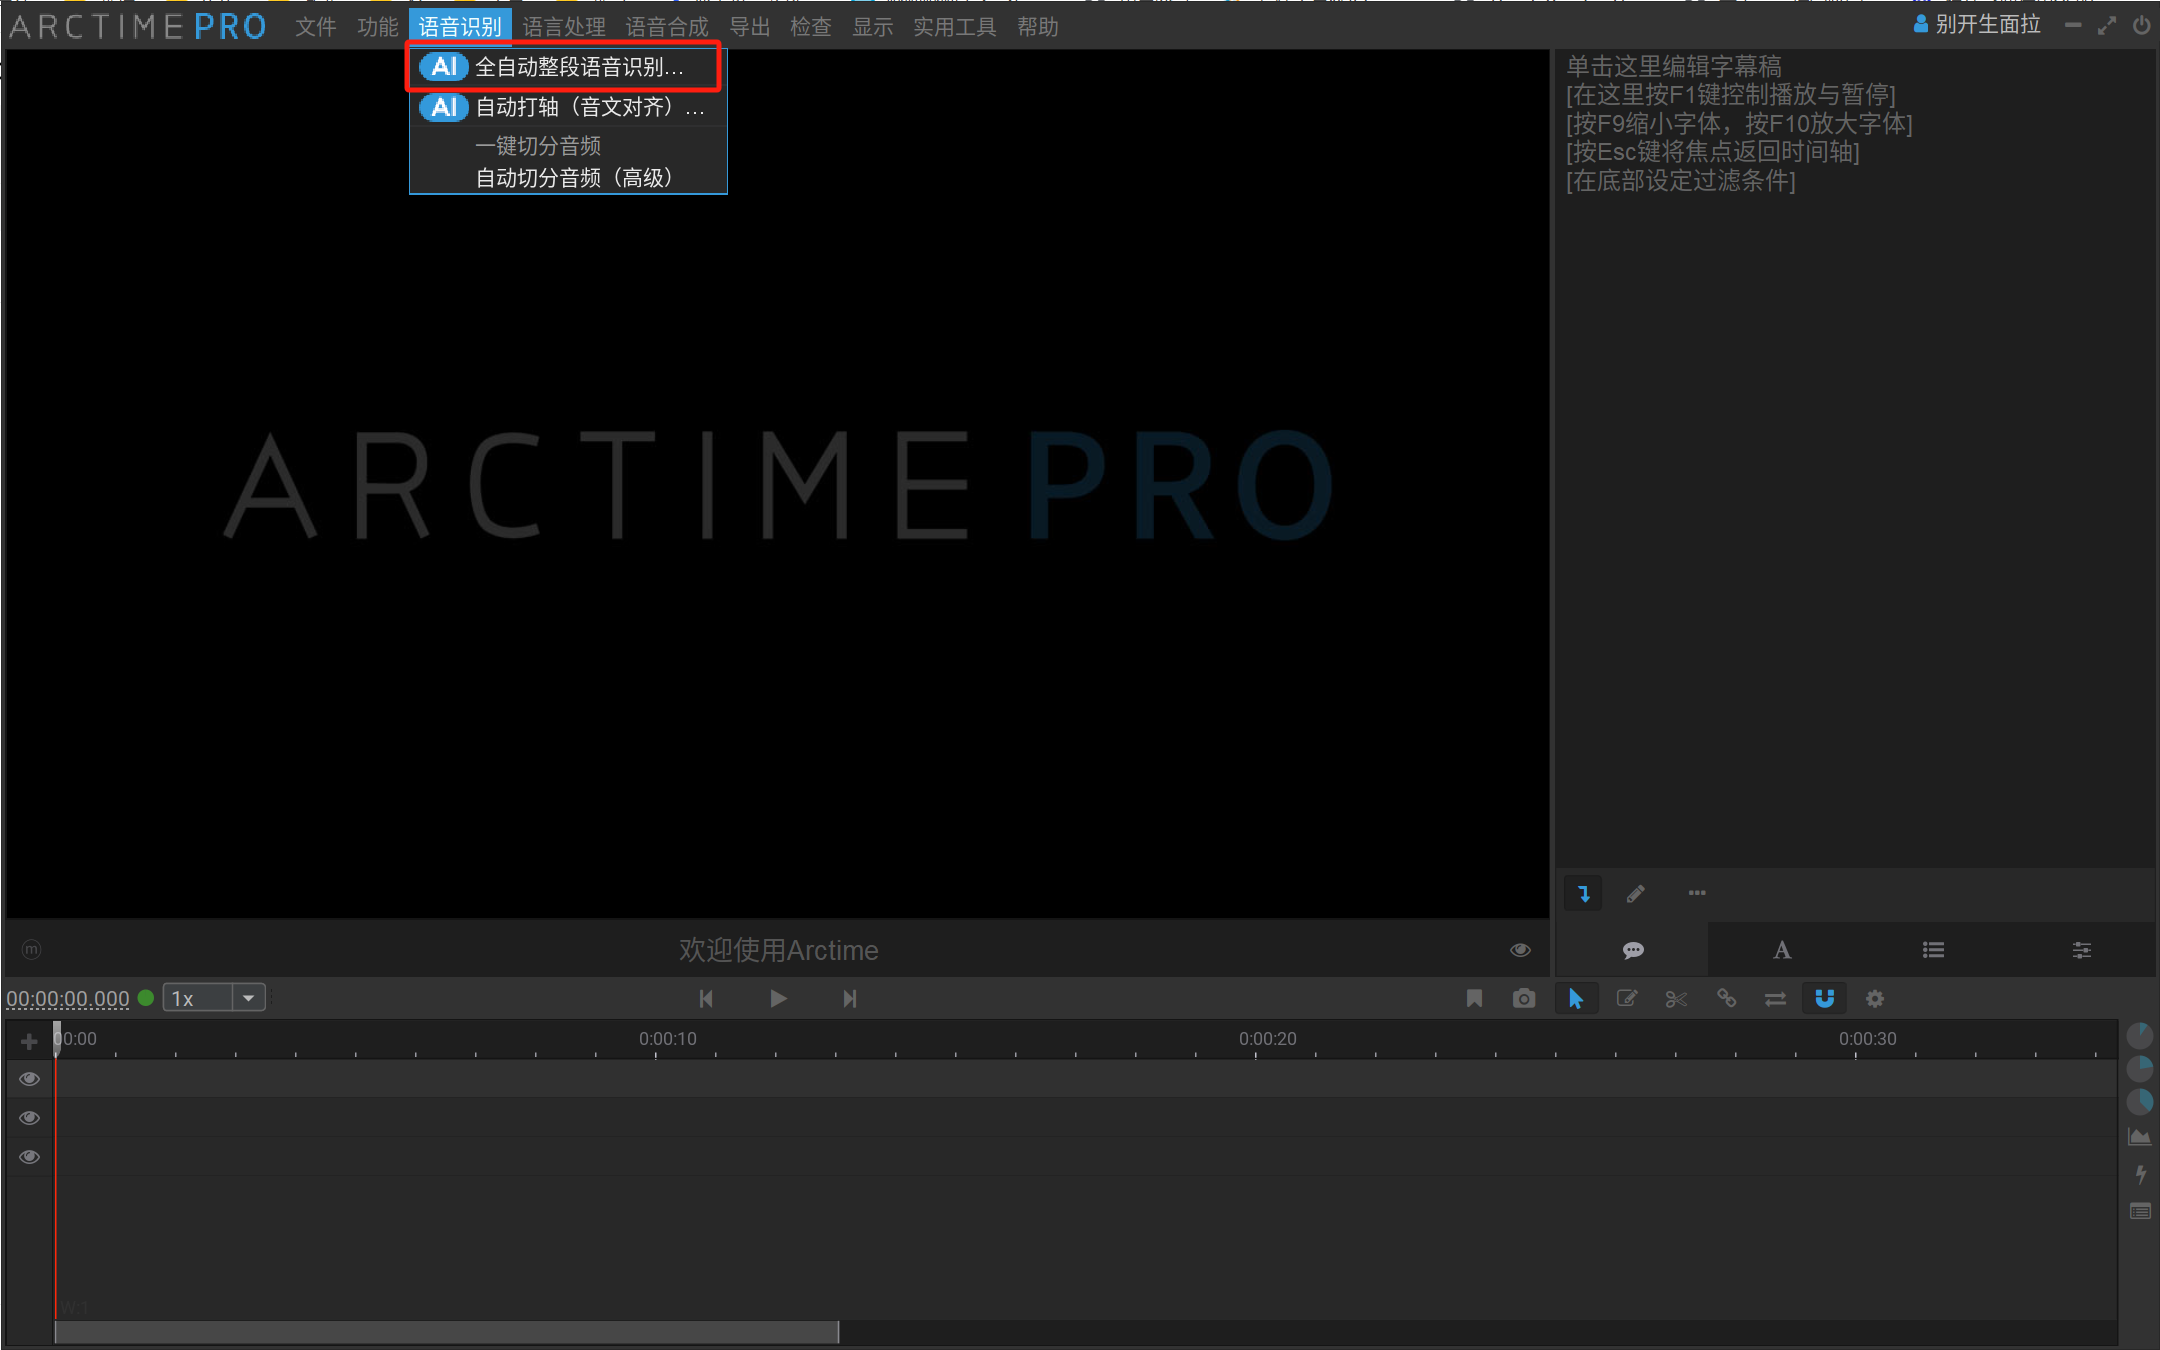Toggle the preview eye icon beside subtitle bar

1519,949
